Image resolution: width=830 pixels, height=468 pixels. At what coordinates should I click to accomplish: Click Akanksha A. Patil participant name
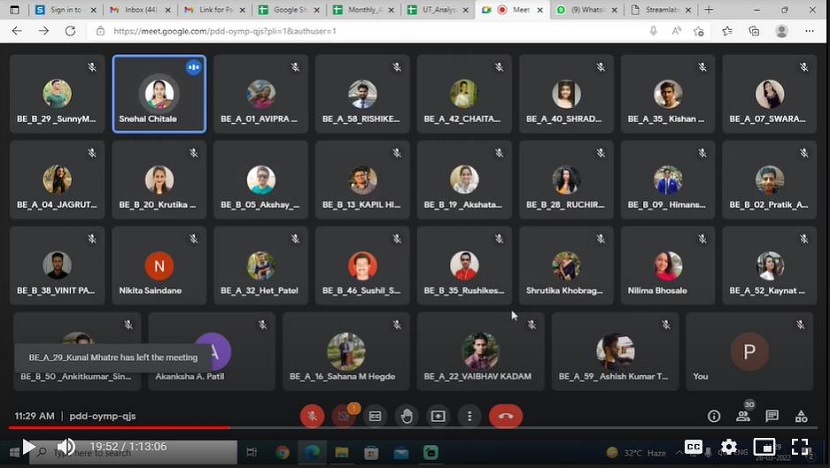(x=190, y=376)
